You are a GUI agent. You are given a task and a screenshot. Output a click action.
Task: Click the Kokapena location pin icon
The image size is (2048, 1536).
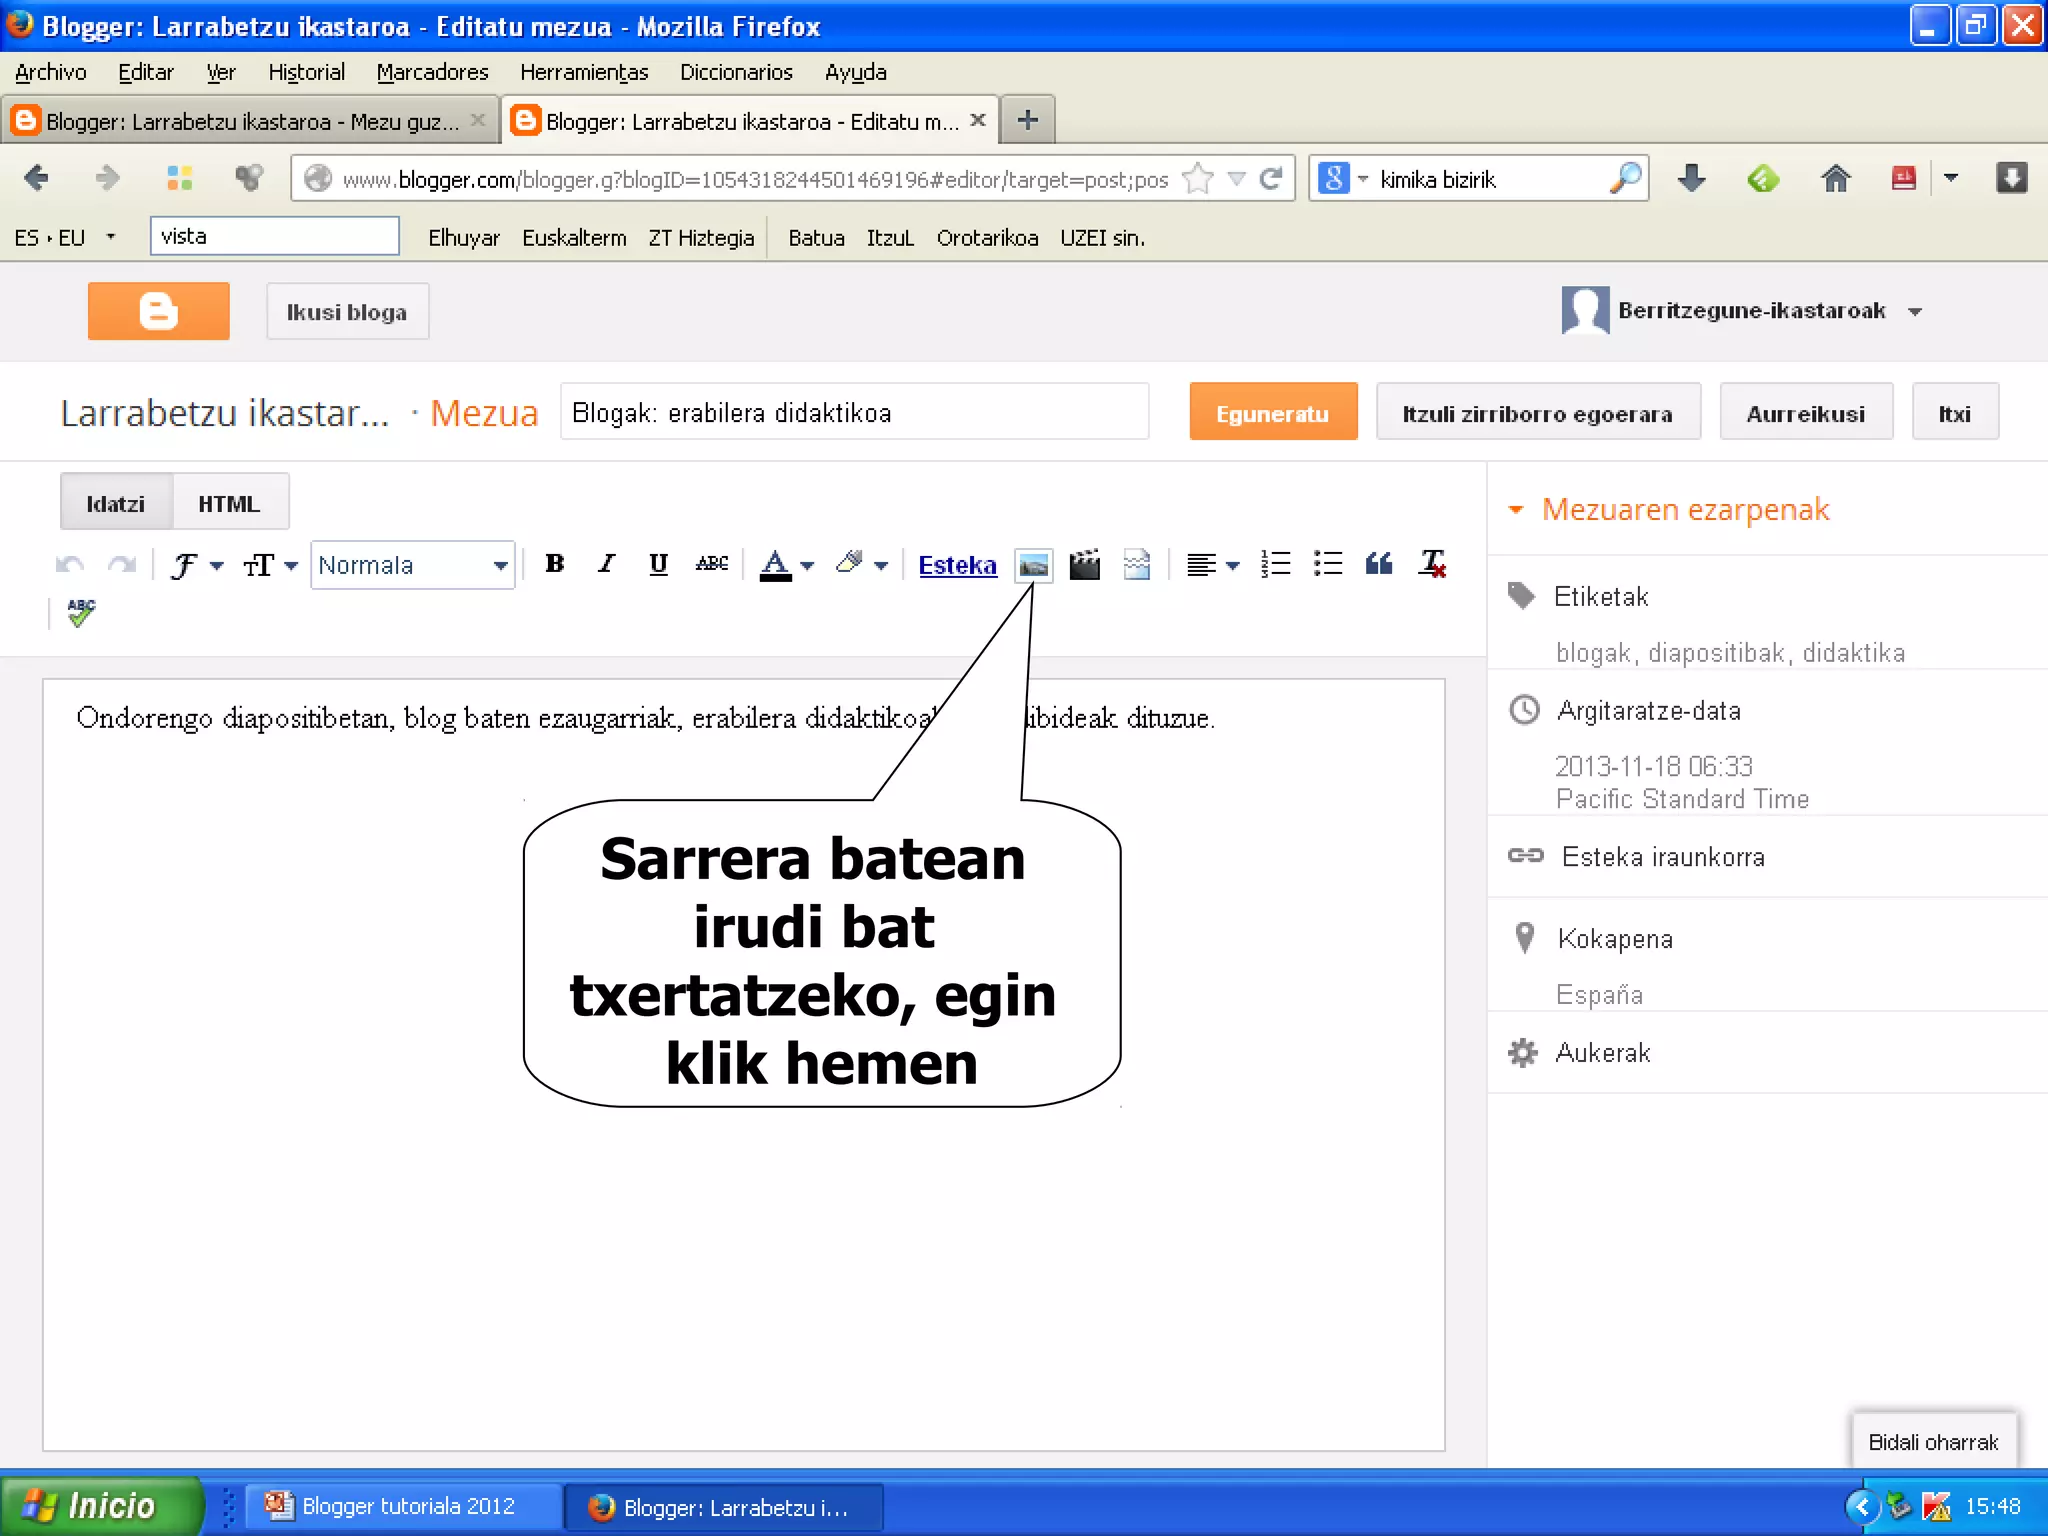click(1524, 938)
